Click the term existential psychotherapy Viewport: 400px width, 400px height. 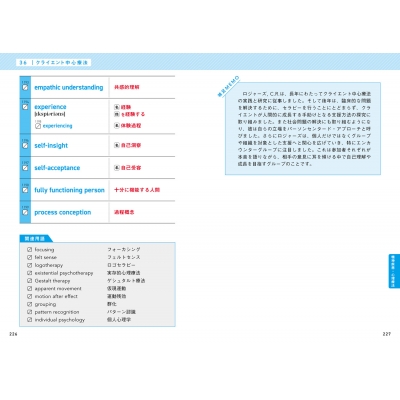click(64, 273)
